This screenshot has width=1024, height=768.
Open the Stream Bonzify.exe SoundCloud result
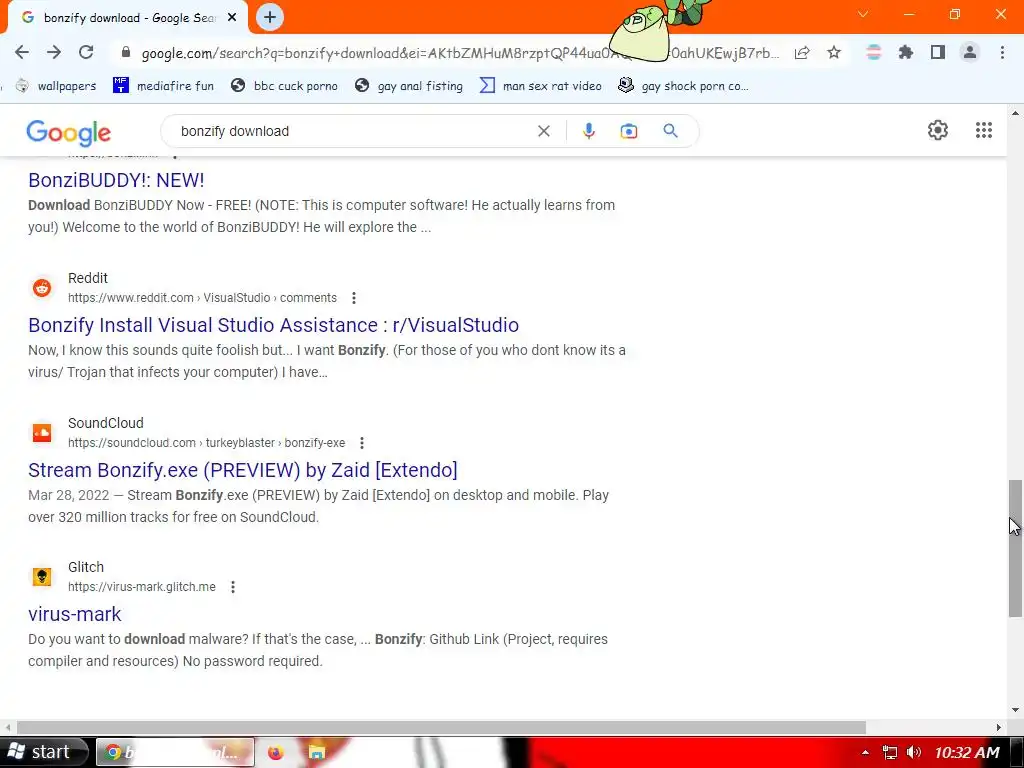tap(243, 470)
